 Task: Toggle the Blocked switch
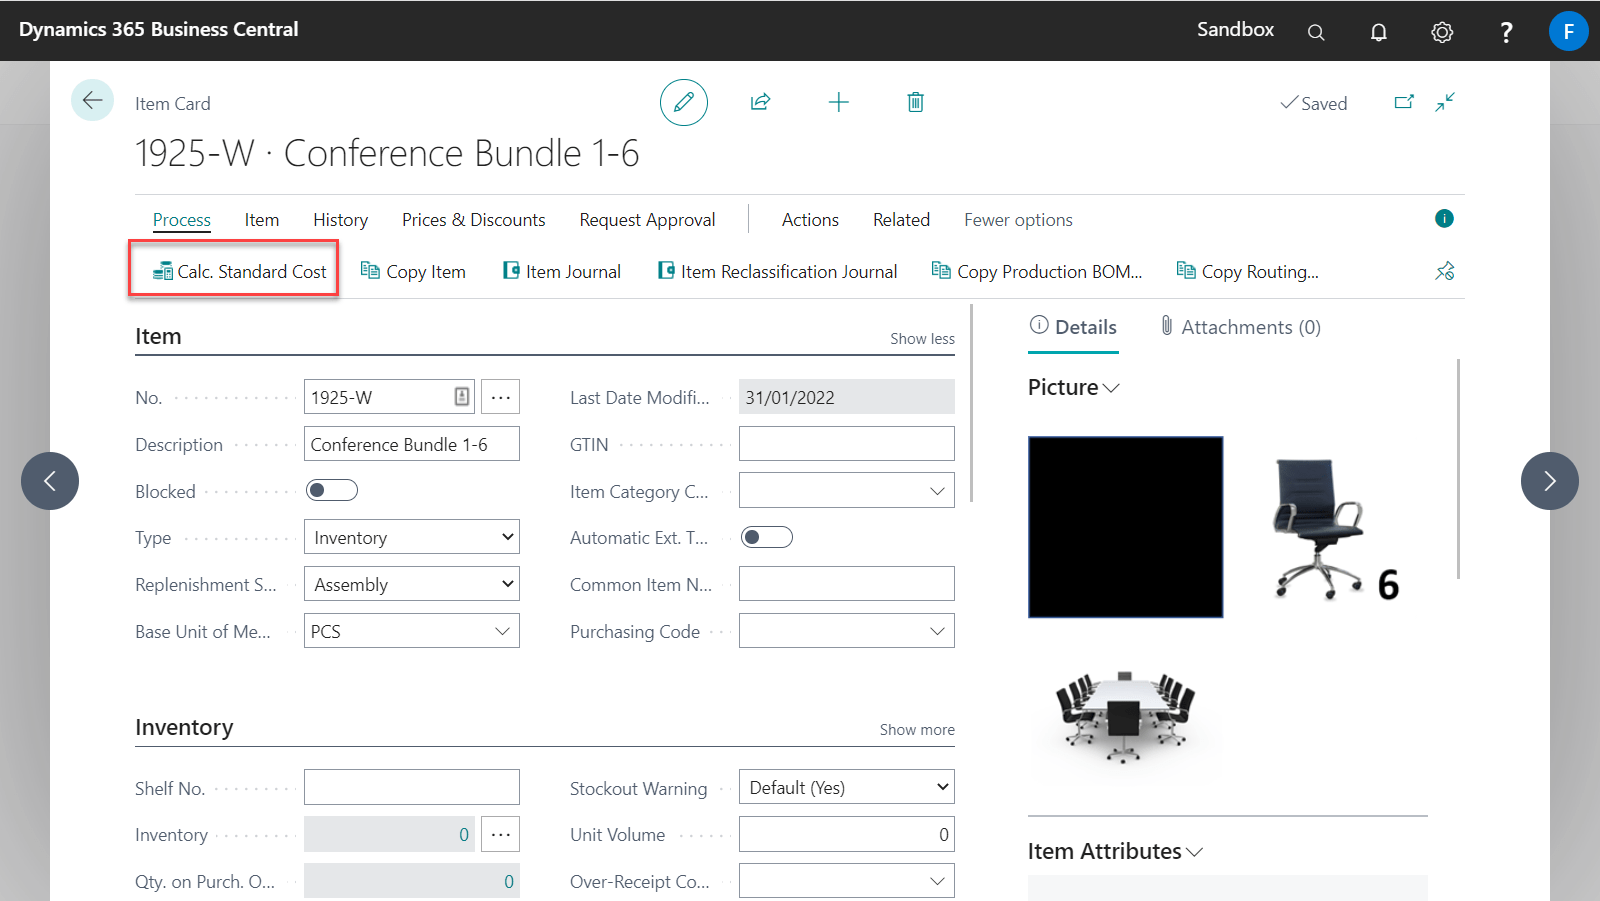point(332,490)
